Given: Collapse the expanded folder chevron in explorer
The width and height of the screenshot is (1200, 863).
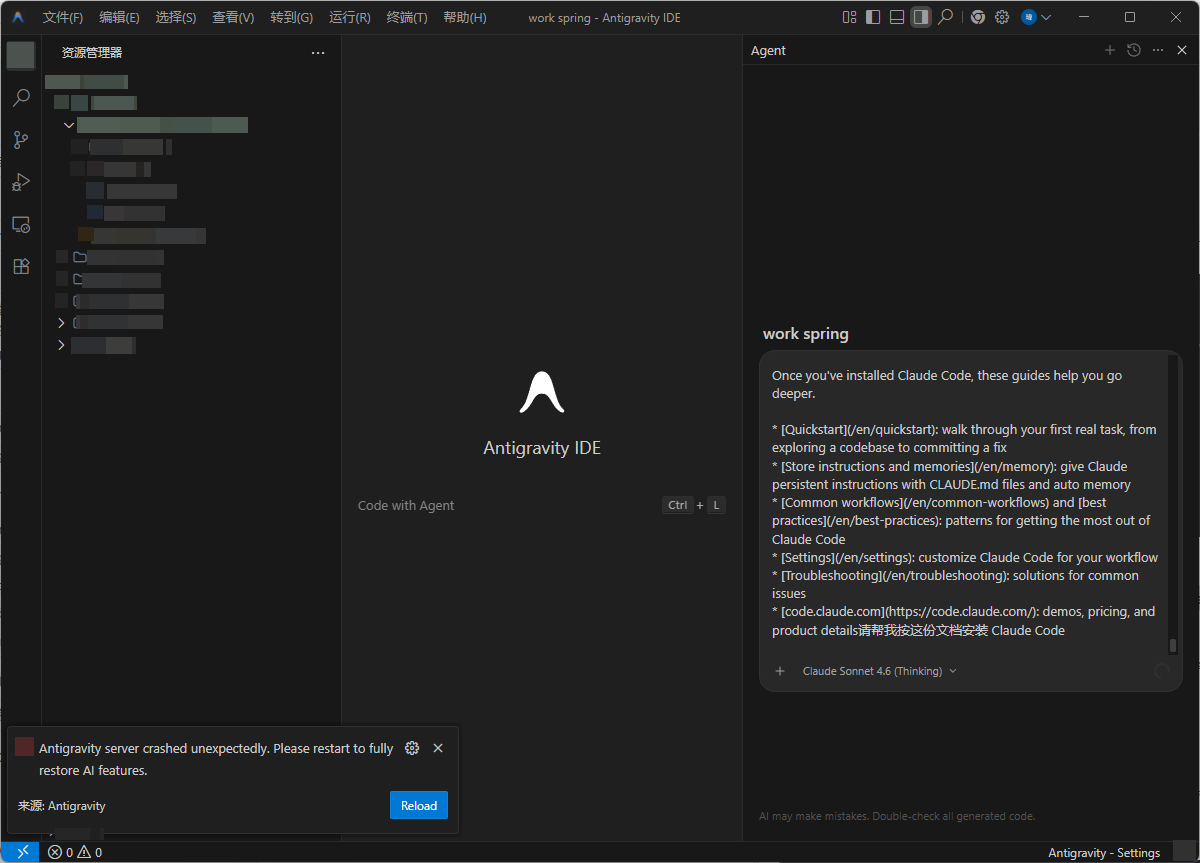Looking at the screenshot, I should tap(68, 125).
